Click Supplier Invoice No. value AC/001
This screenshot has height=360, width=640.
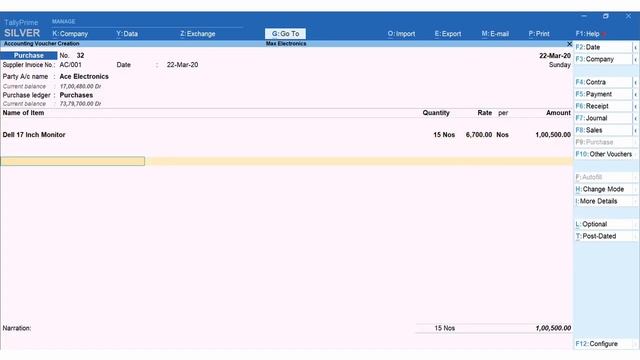point(70,65)
